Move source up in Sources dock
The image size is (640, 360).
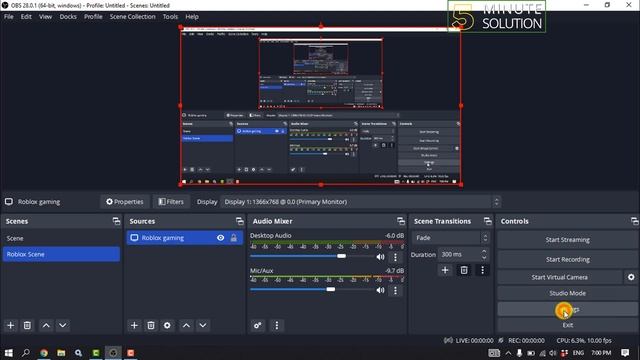click(x=186, y=325)
